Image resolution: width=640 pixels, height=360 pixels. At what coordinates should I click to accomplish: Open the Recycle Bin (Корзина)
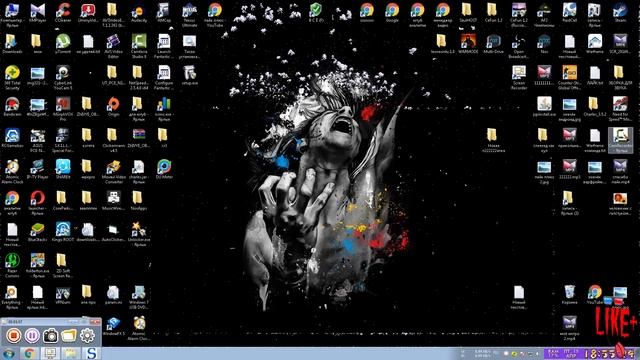[569, 295]
